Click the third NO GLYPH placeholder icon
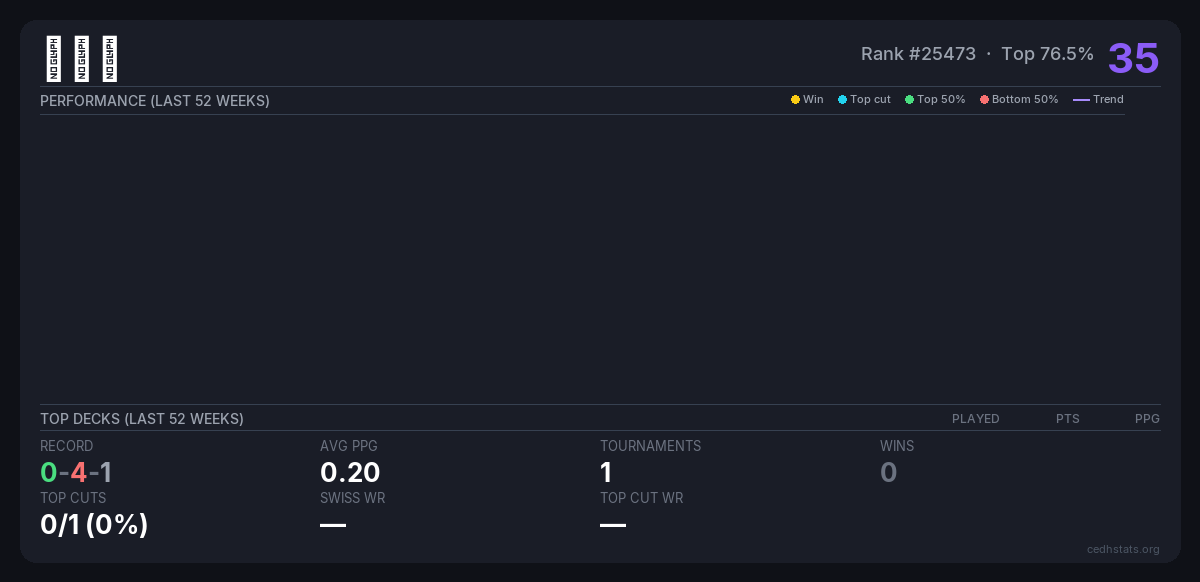The height and width of the screenshot is (582, 1200). (x=110, y=59)
